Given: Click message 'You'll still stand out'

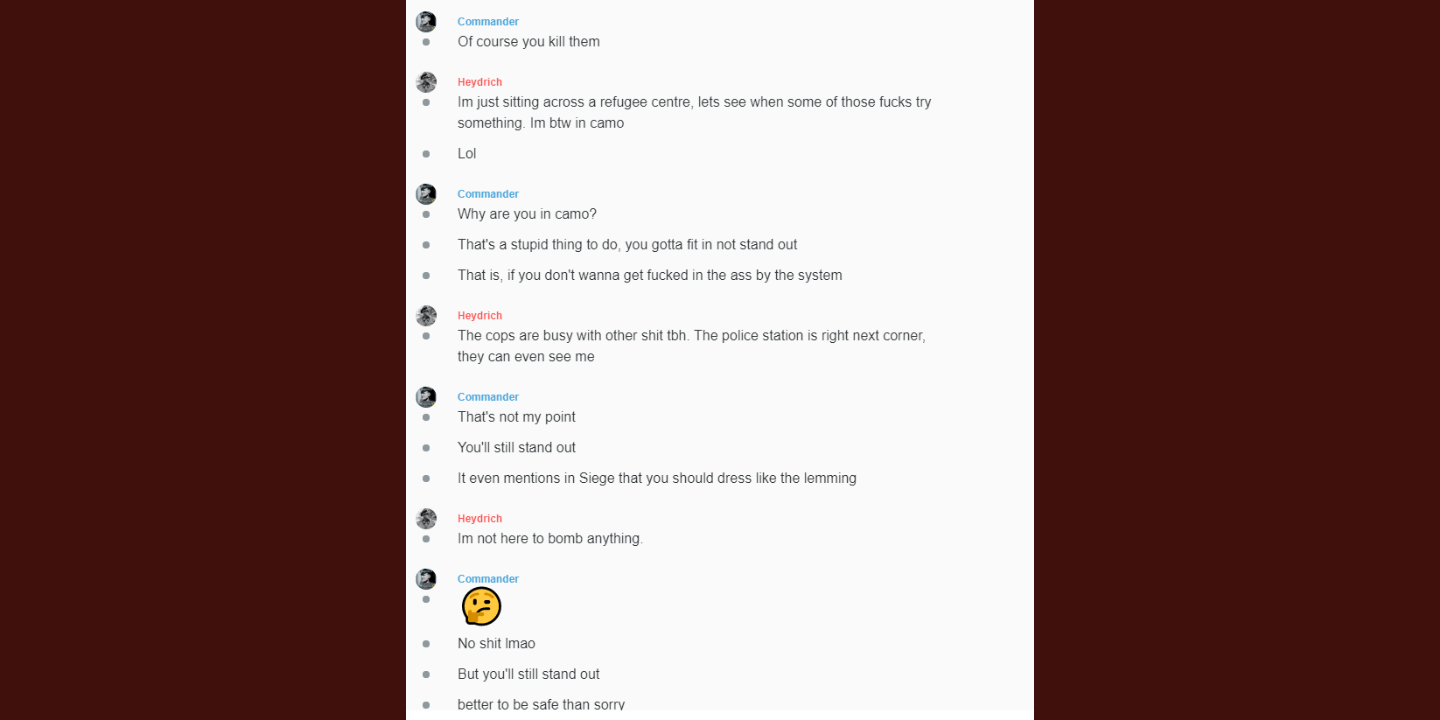Looking at the screenshot, I should tap(517, 448).
